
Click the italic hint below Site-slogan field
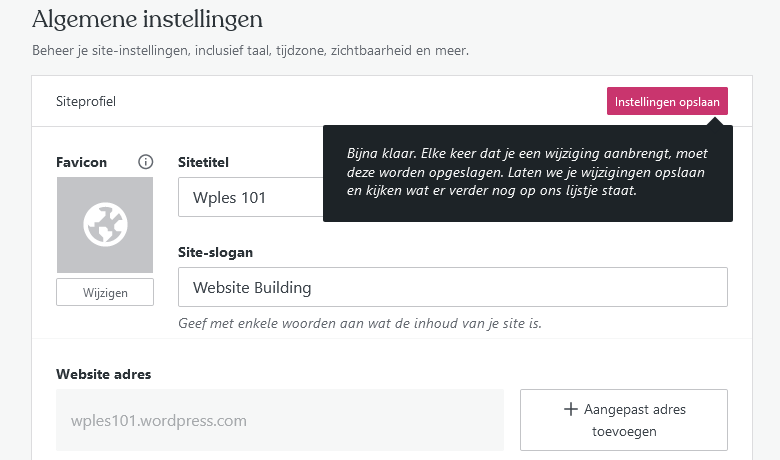click(x=360, y=323)
